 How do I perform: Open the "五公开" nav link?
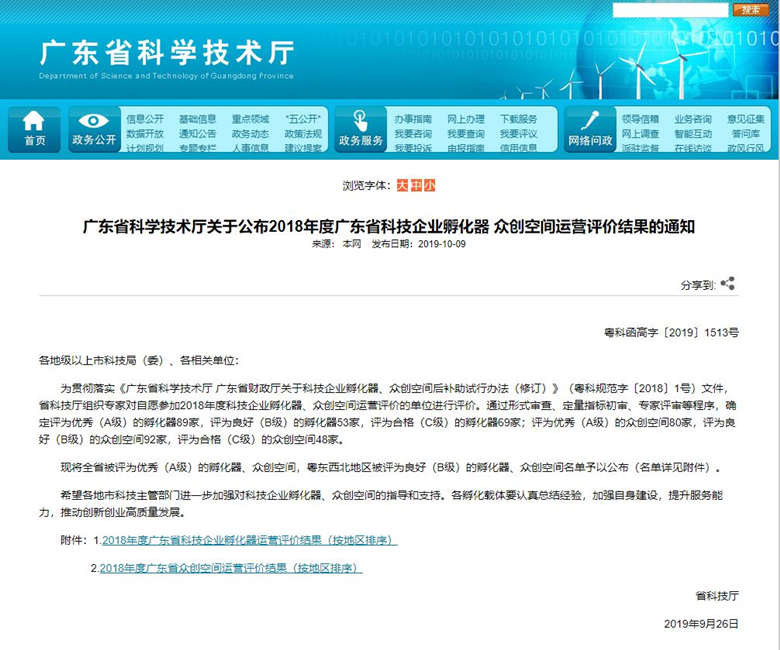(303, 119)
